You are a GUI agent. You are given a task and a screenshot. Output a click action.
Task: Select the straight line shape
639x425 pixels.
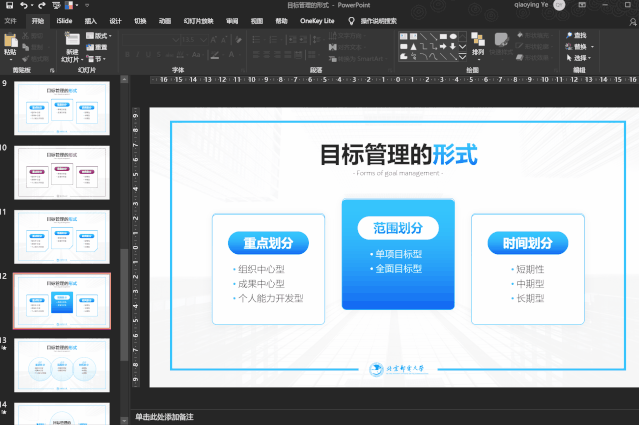coord(423,36)
